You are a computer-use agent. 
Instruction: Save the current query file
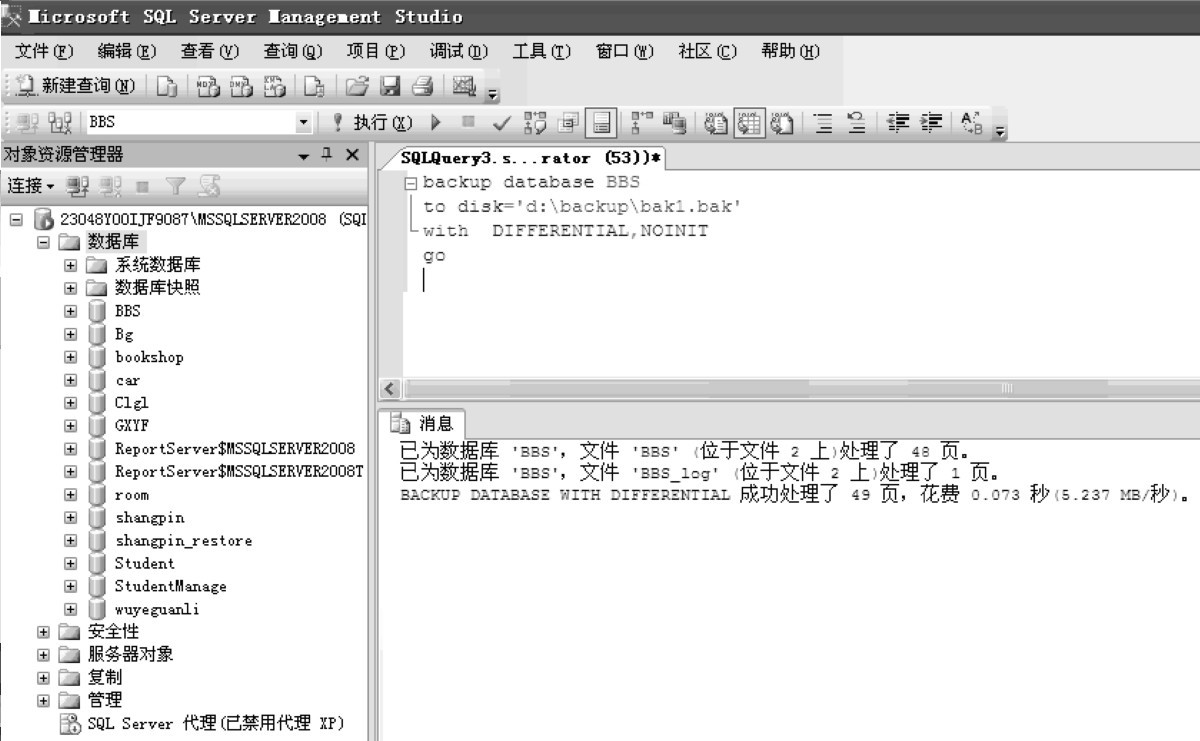point(388,87)
